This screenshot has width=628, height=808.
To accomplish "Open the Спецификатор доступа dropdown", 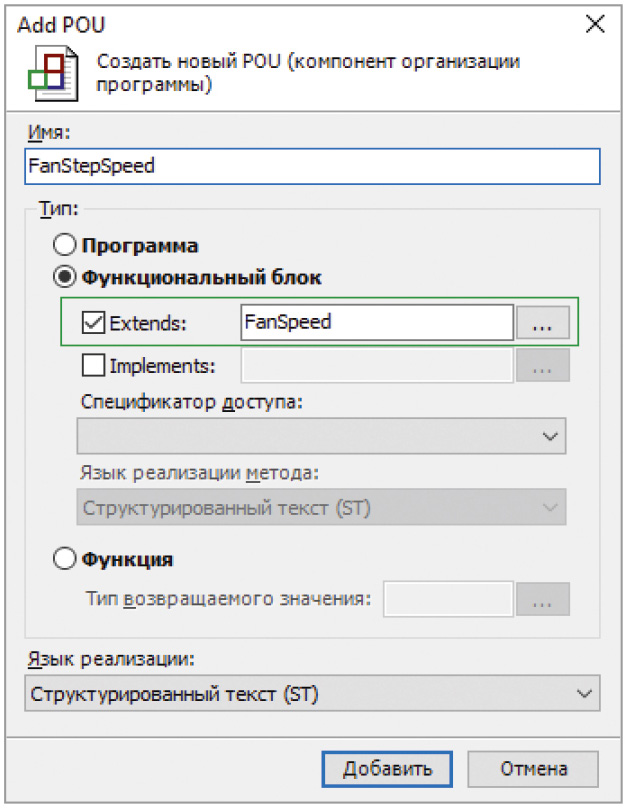I will tap(321, 436).
